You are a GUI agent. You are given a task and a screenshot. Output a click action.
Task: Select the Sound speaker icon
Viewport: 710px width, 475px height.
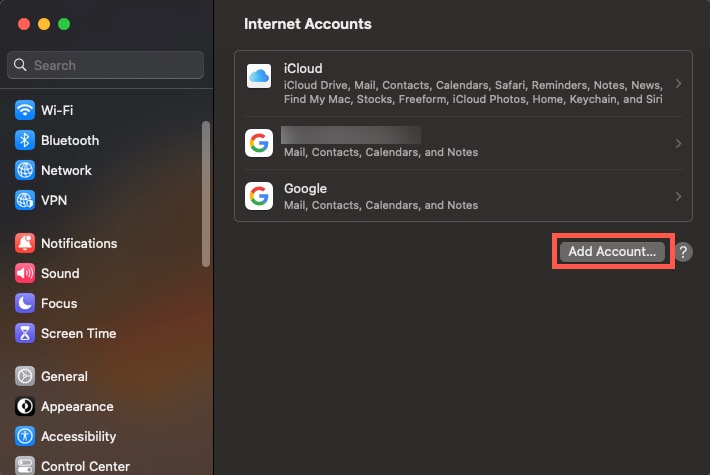(24, 273)
